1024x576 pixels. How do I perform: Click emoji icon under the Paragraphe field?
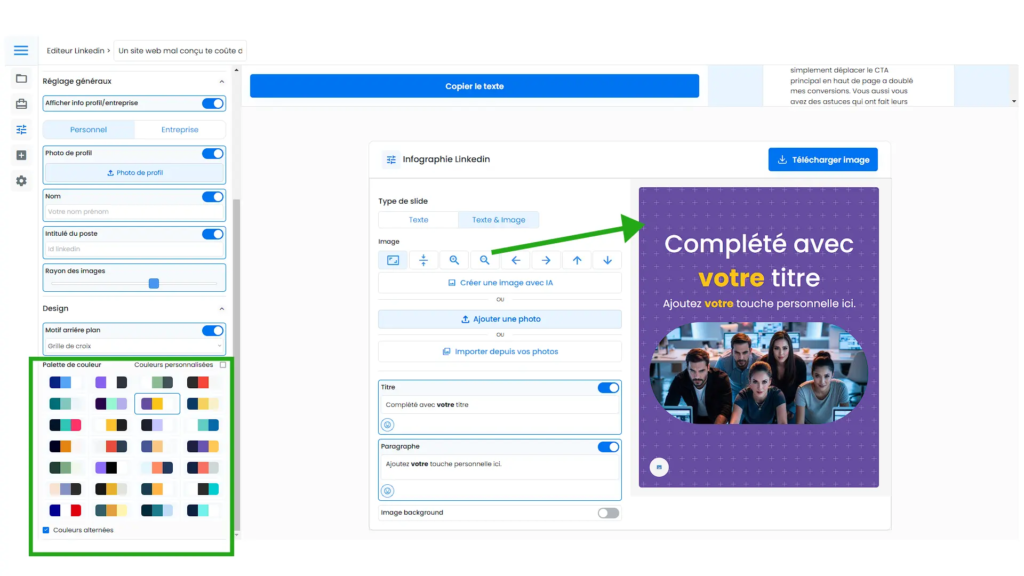click(x=387, y=490)
